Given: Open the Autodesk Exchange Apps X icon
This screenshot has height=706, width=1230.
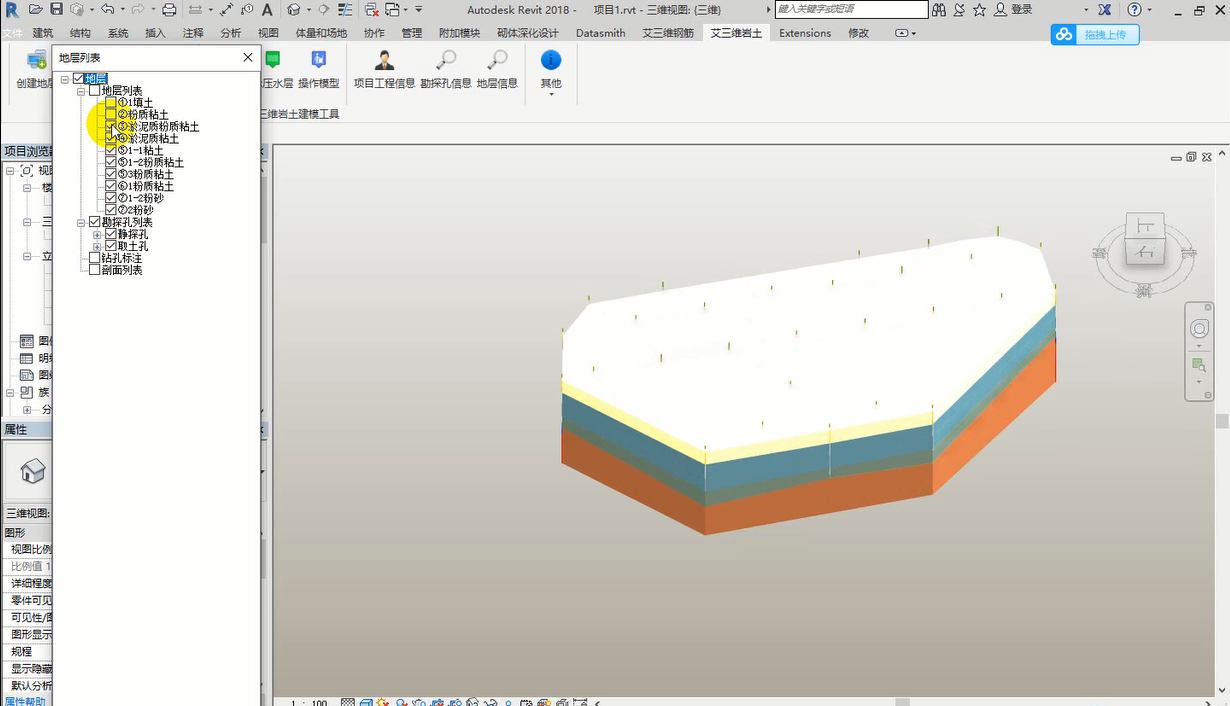Looking at the screenshot, I should (x=1104, y=9).
